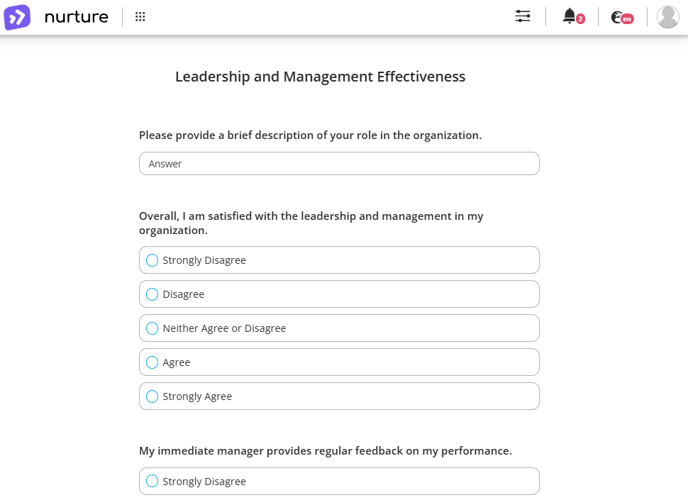Click the purple Nurture logo icon
This screenshot has height=500, width=688.
pyautogui.click(x=17, y=17)
